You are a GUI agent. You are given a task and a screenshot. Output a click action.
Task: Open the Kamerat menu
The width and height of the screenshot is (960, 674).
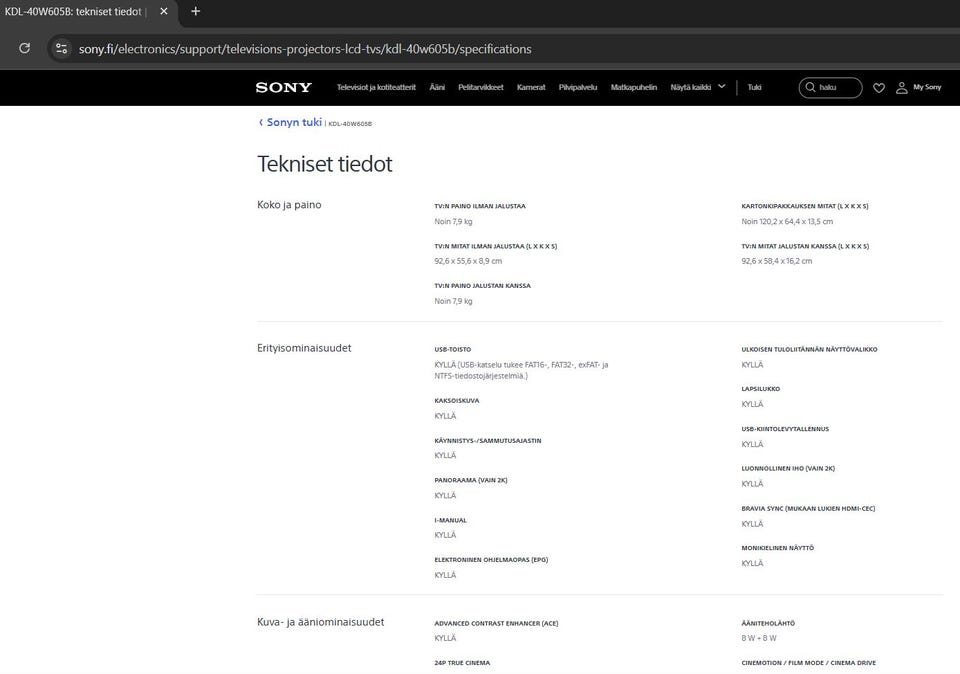531,87
